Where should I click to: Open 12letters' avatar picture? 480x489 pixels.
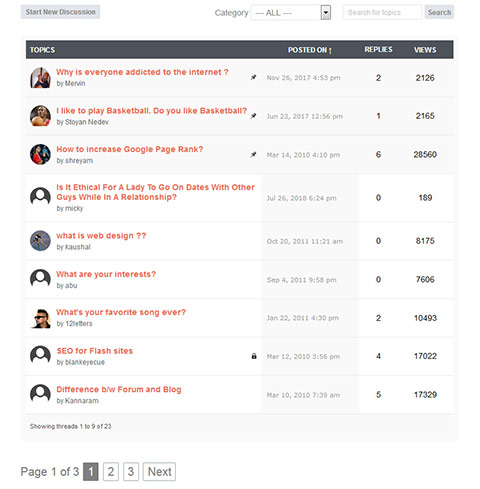[x=40, y=318]
